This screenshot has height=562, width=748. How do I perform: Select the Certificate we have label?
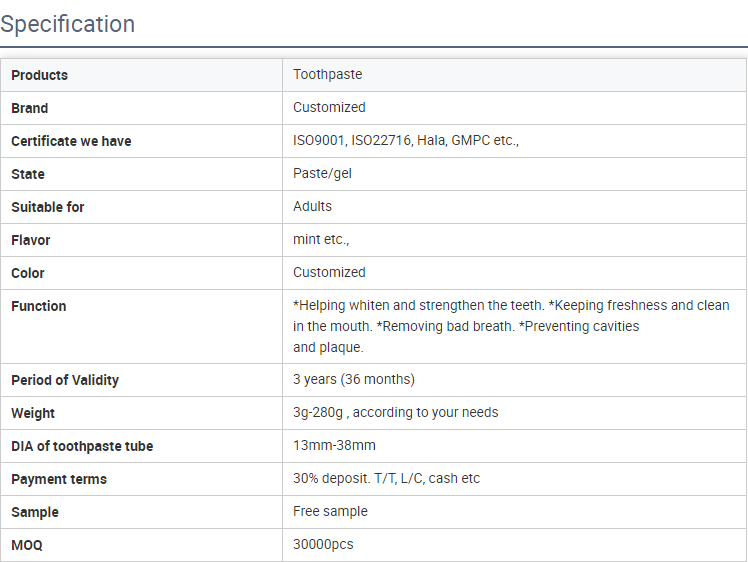[71, 141]
